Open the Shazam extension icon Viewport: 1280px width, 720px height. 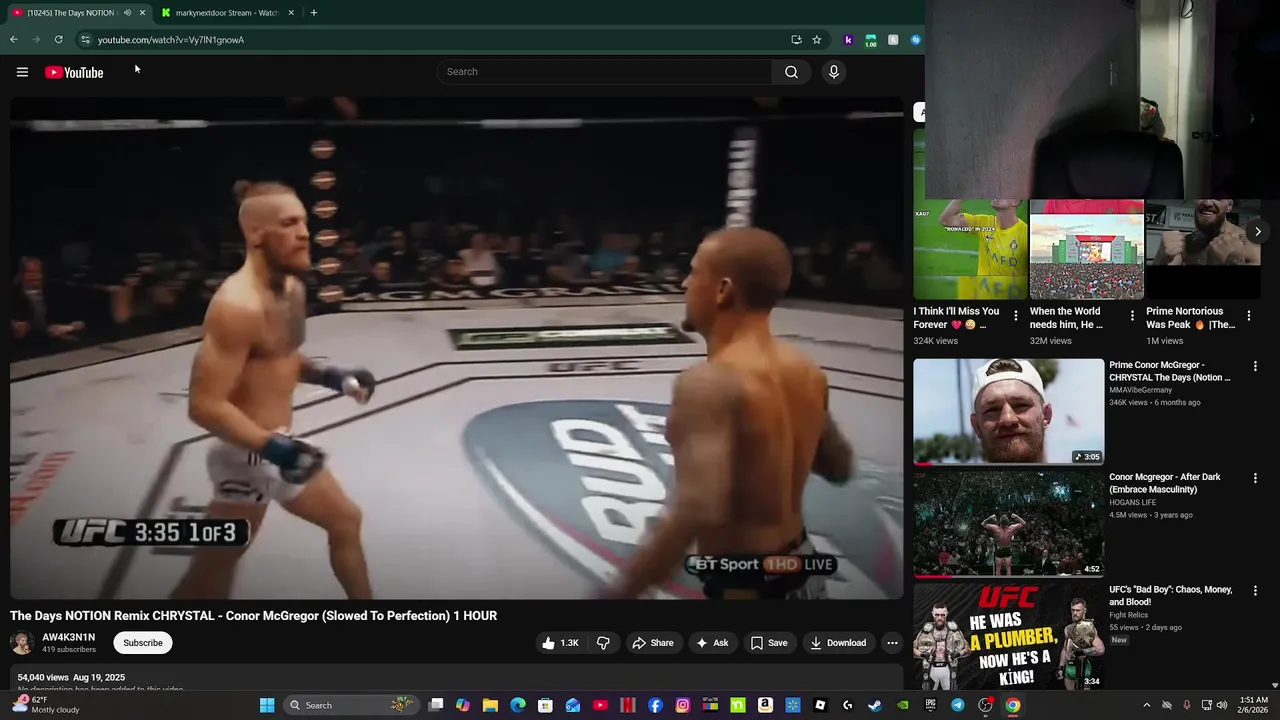[x=915, y=40]
